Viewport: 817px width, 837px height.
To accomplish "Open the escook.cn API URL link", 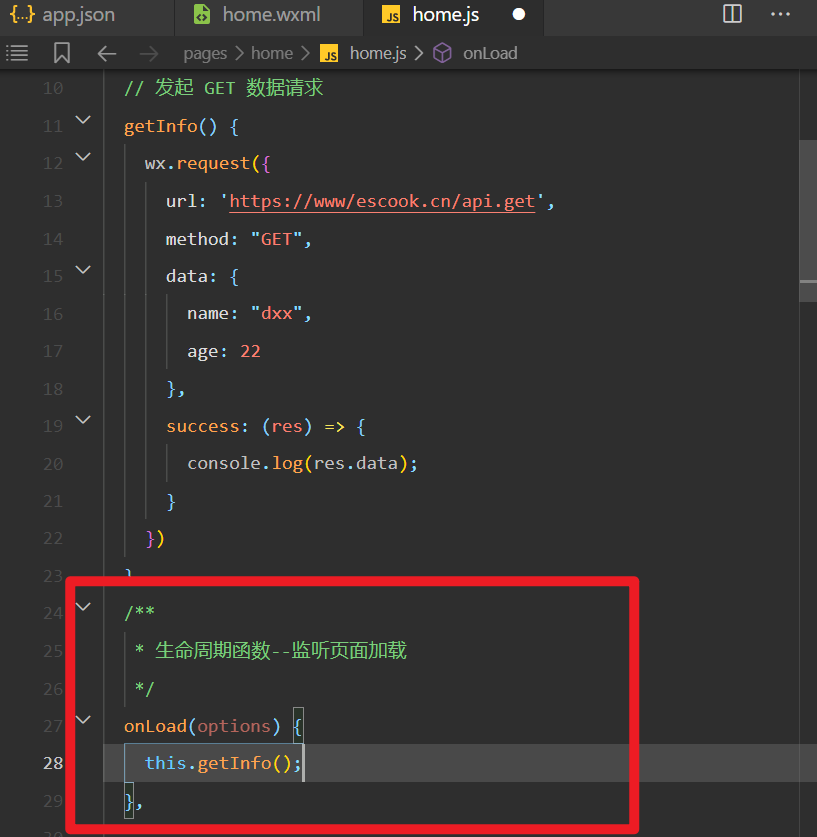I will pos(382,202).
